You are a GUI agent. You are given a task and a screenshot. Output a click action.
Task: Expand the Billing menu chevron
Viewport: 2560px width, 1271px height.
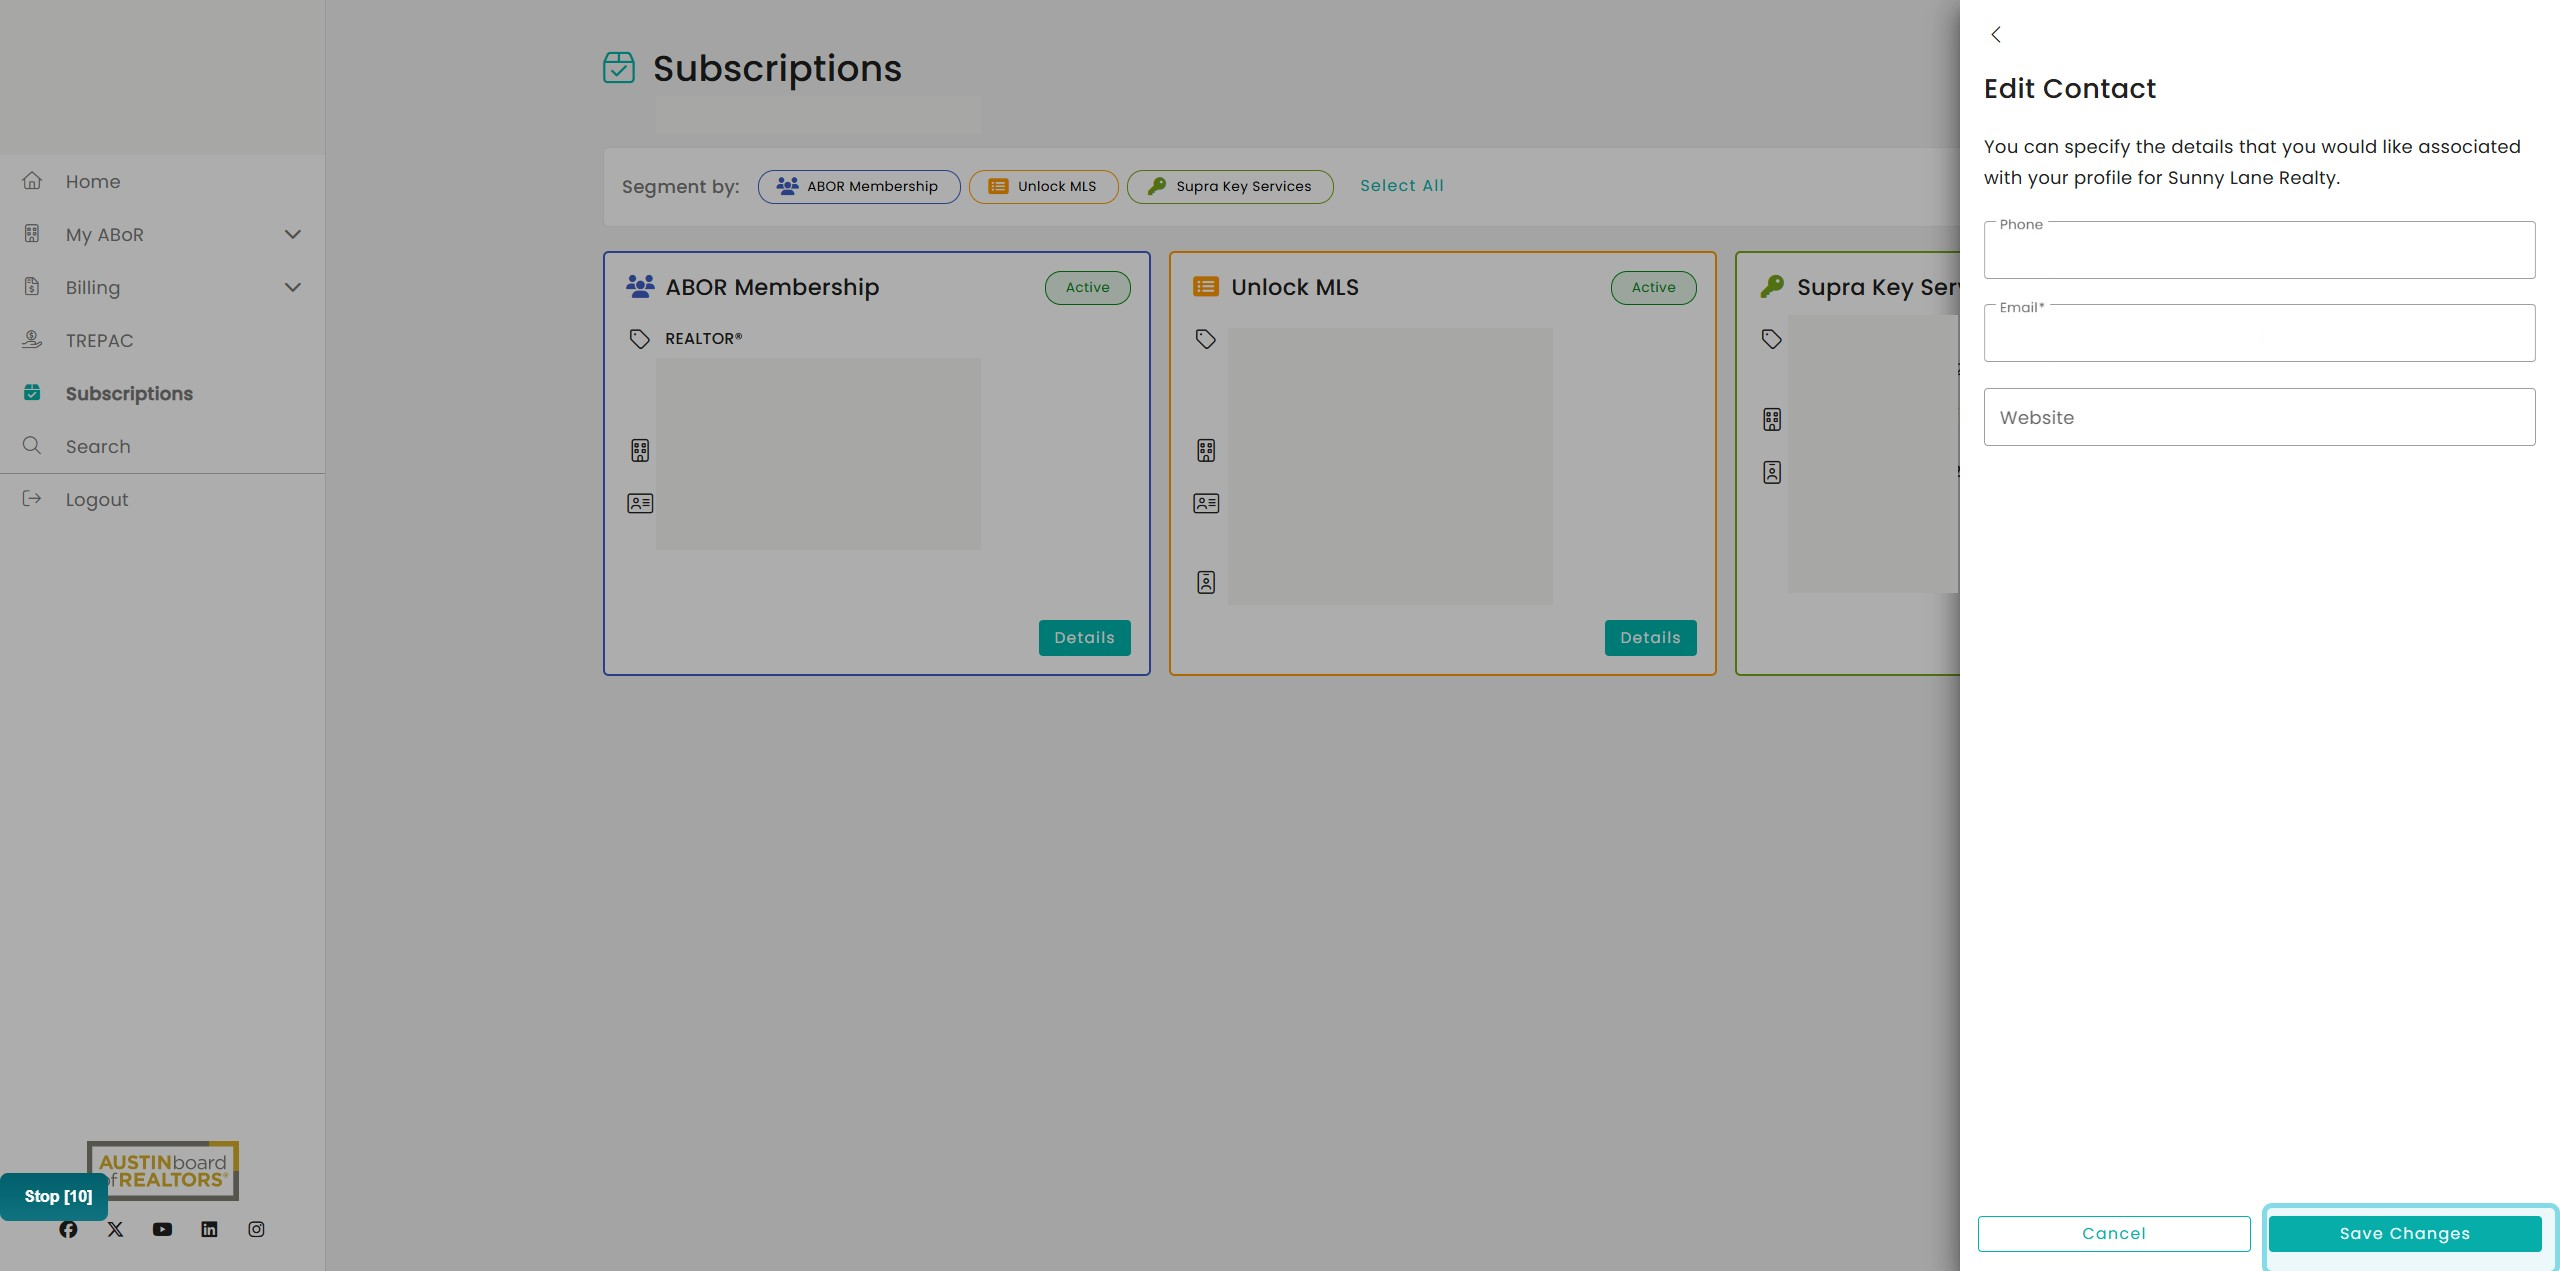pos(293,288)
